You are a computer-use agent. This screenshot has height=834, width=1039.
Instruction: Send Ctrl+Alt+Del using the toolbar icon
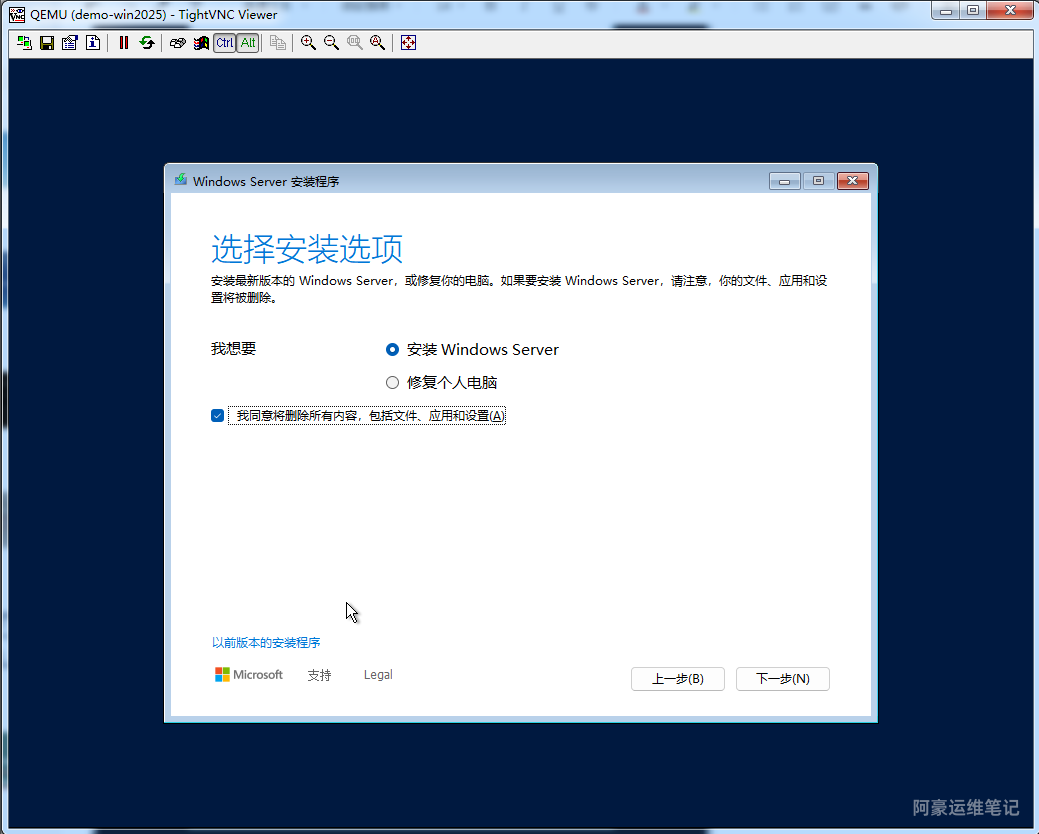pyautogui.click(x=178, y=43)
